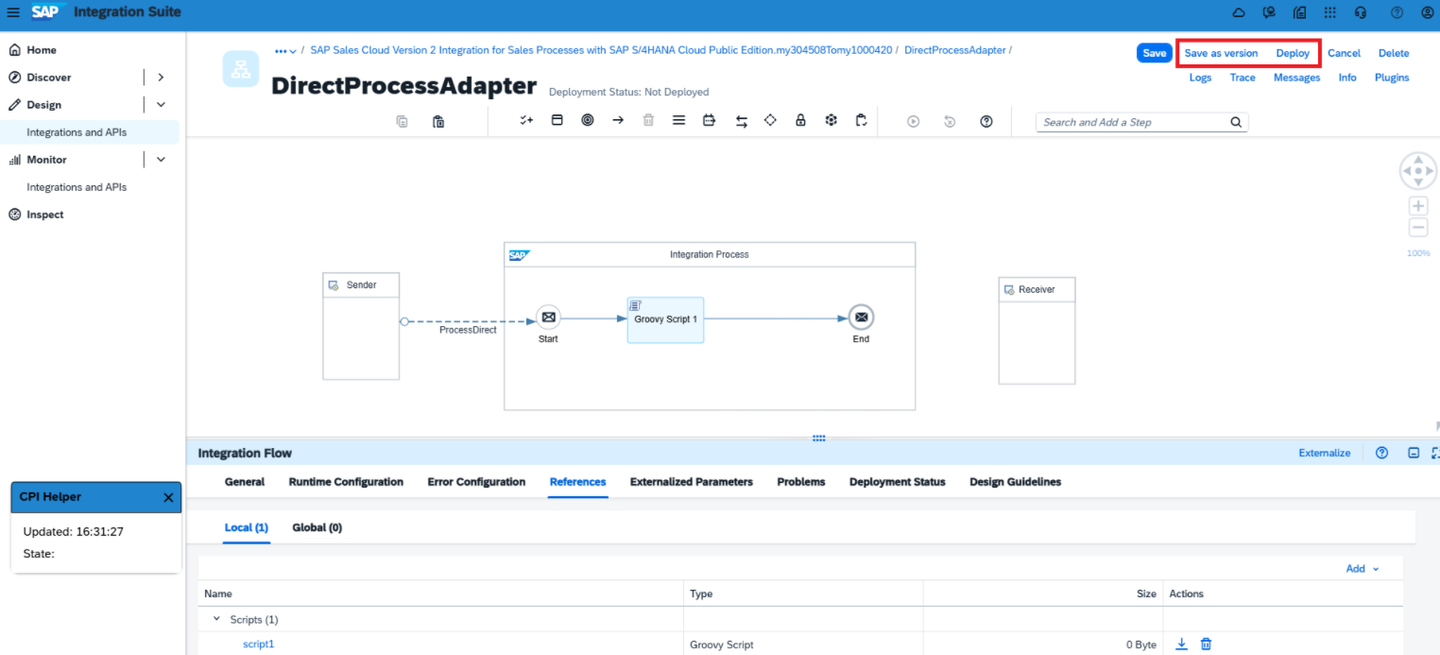Viewport: 1440px width, 655px height.
Task: Download script1 with the download icon
Action: click(1181, 644)
